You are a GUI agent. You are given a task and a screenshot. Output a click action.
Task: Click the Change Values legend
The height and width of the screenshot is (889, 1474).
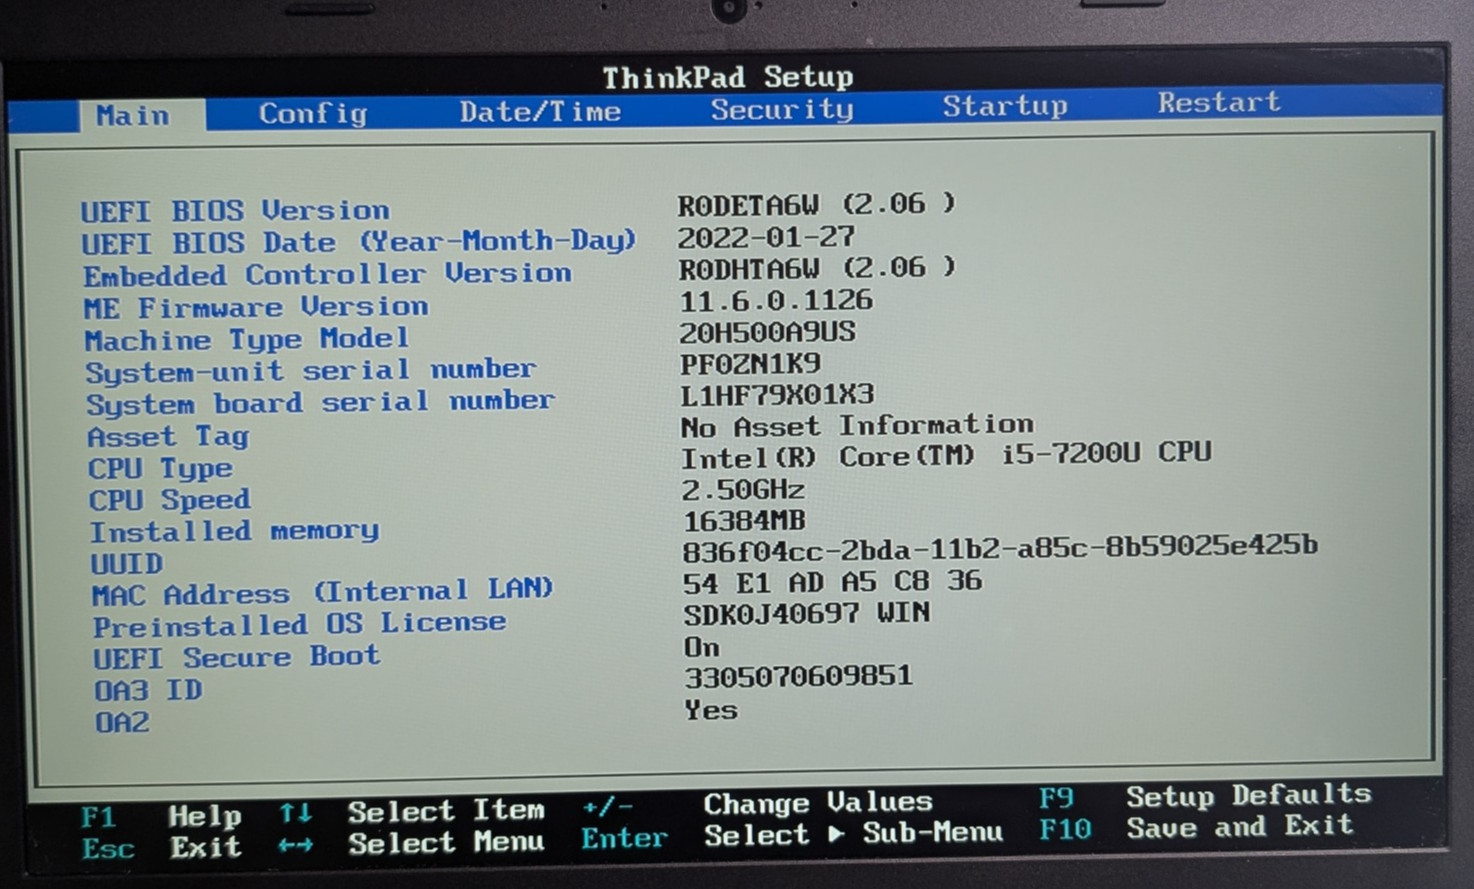click(818, 803)
